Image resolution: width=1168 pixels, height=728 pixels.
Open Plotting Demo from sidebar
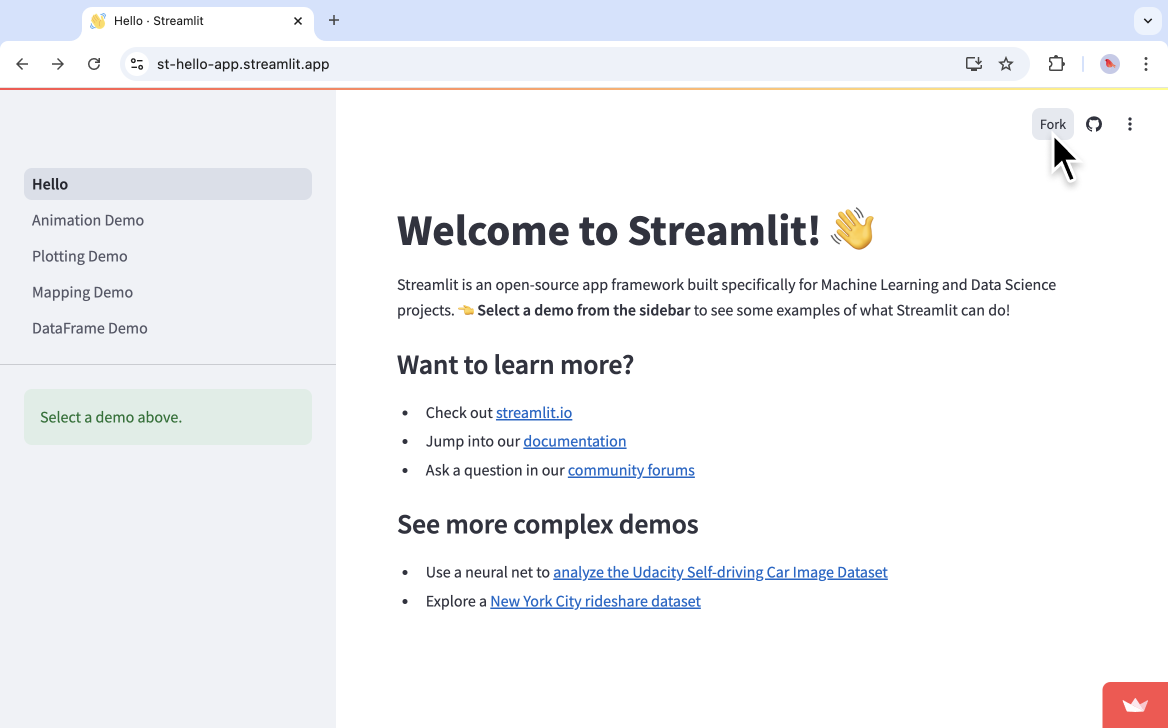[x=80, y=256]
